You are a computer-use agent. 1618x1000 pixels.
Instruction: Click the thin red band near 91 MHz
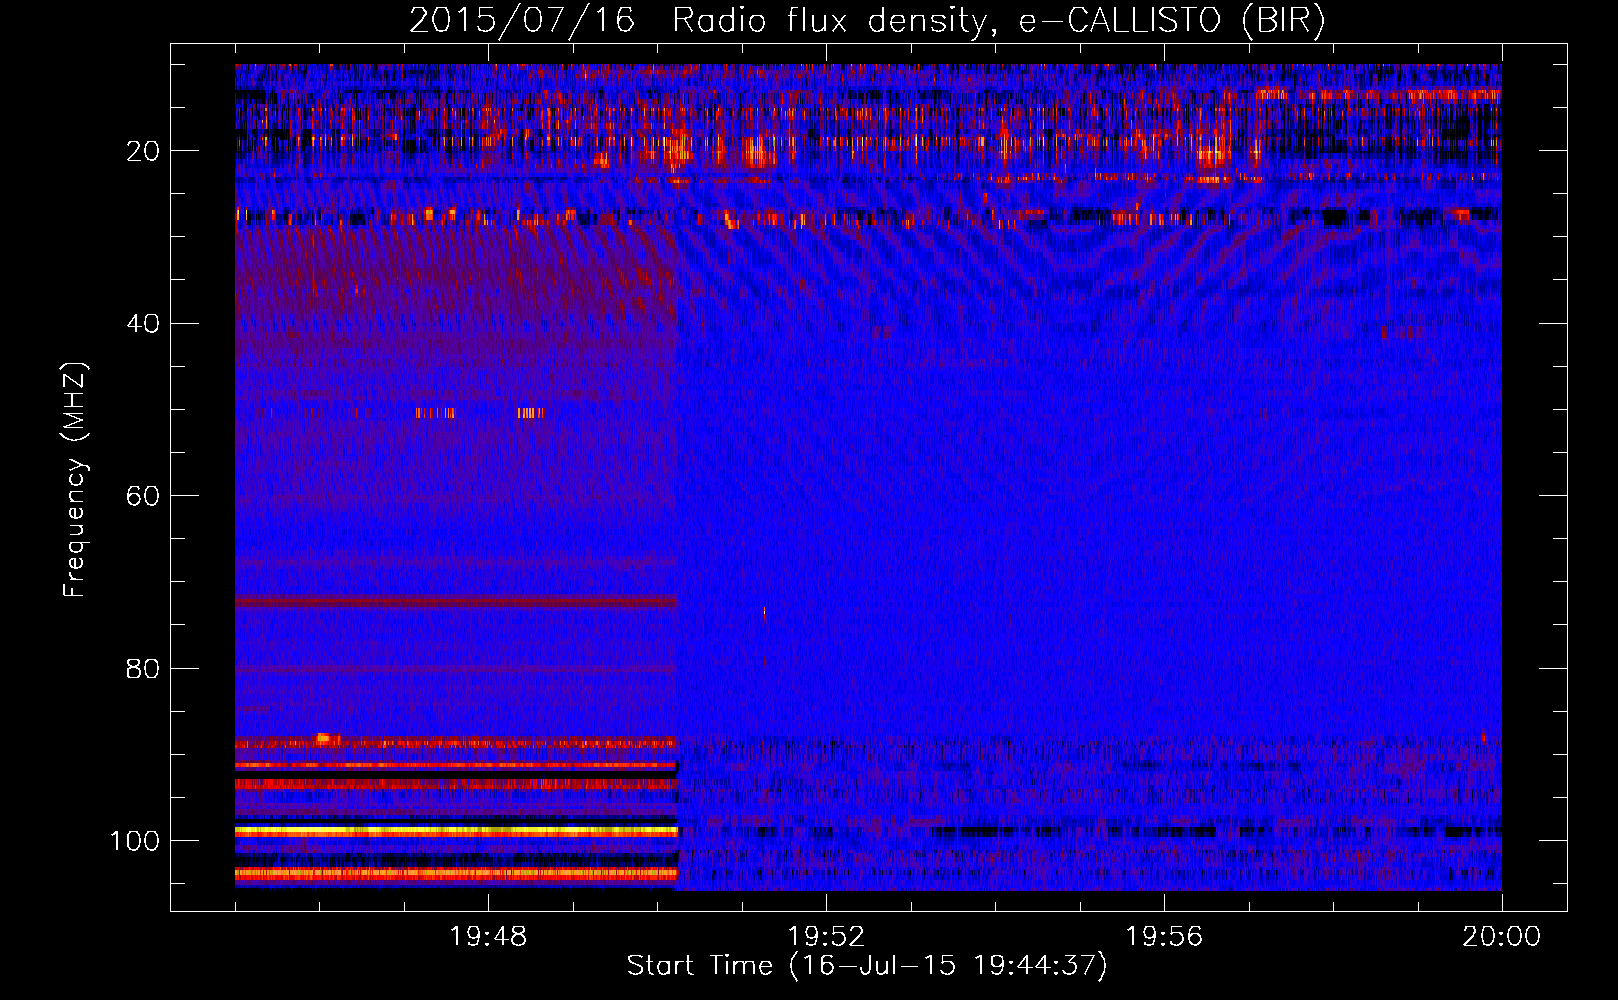point(455,765)
